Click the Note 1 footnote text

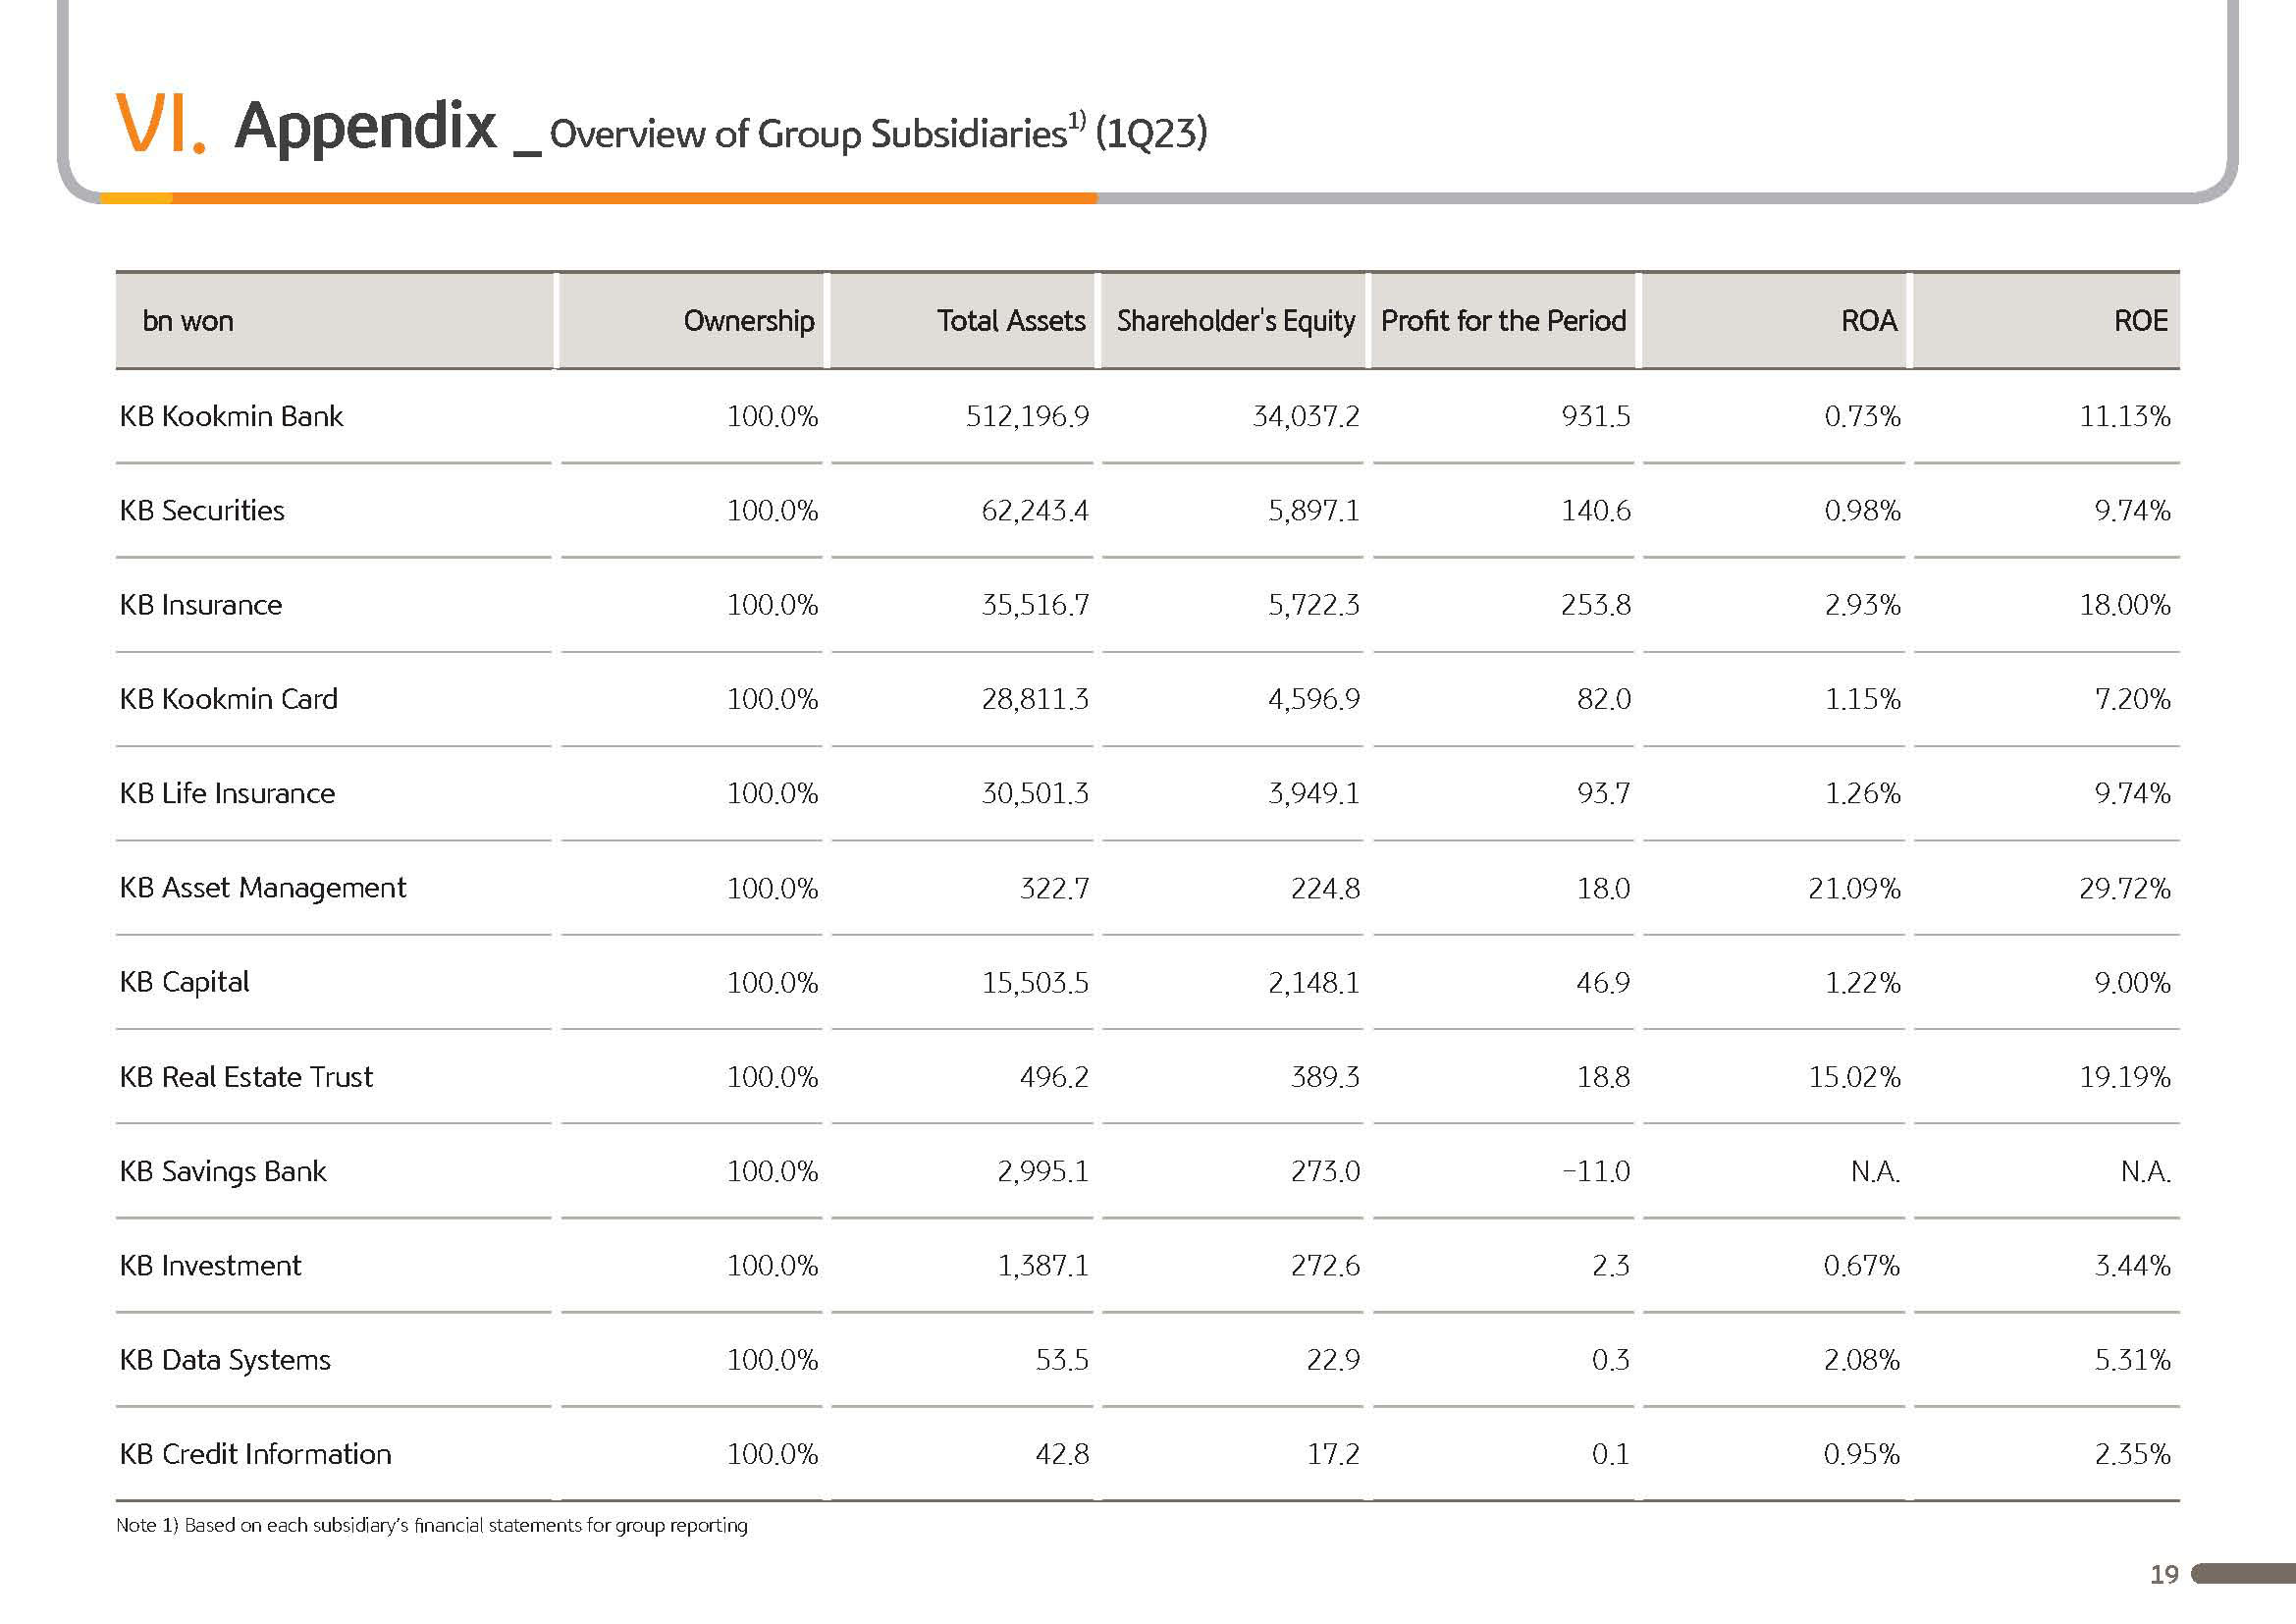[432, 1525]
